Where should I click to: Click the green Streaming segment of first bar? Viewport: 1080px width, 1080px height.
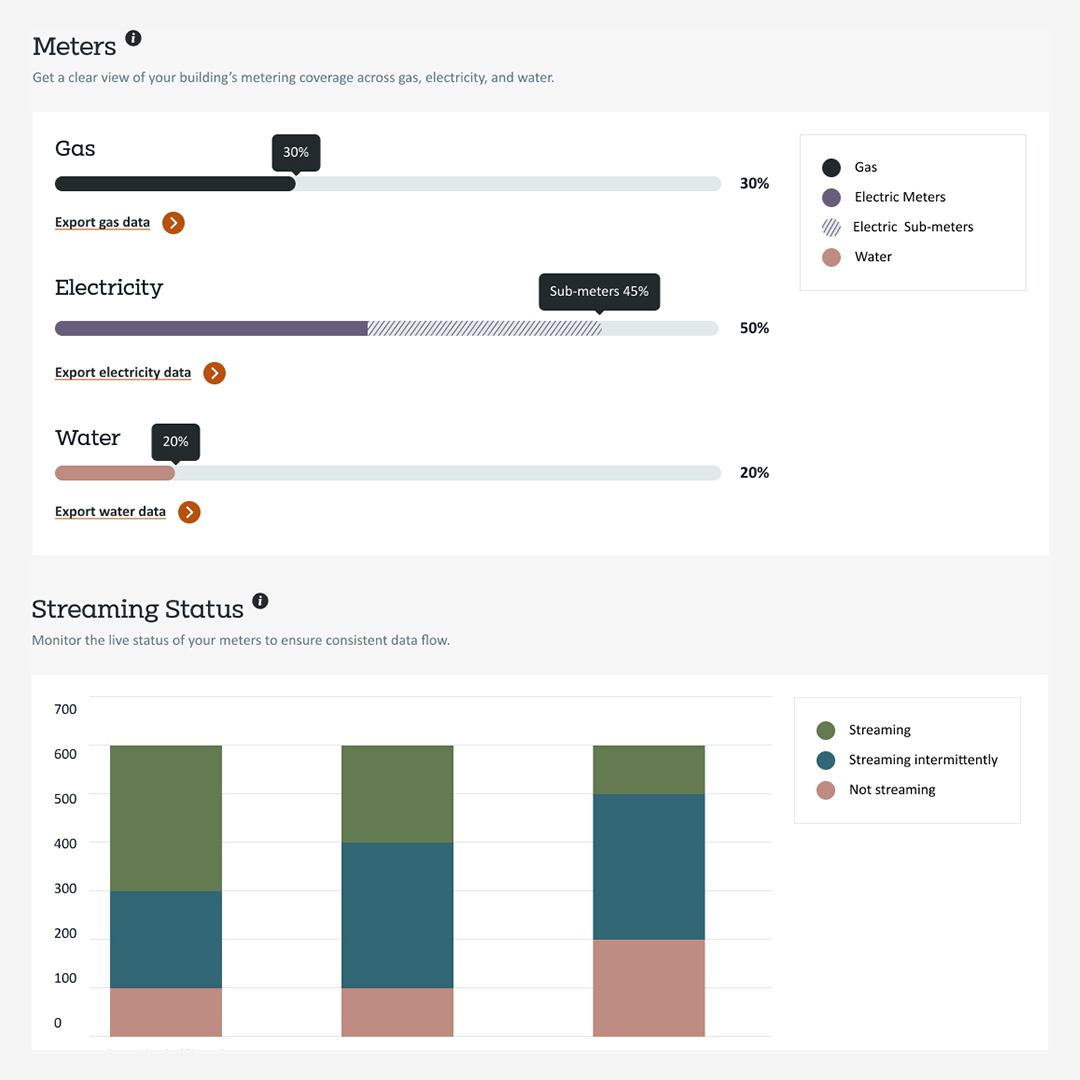[x=166, y=818]
